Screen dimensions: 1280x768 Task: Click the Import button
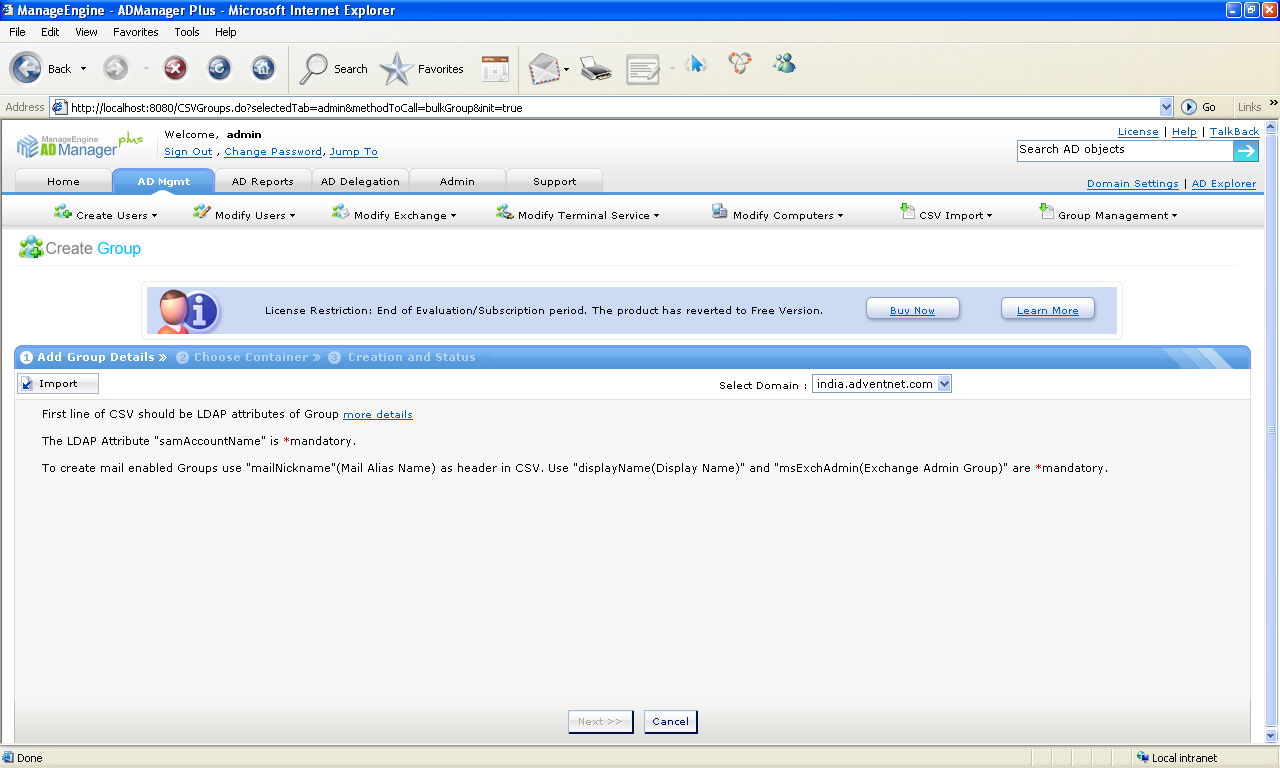[58, 384]
